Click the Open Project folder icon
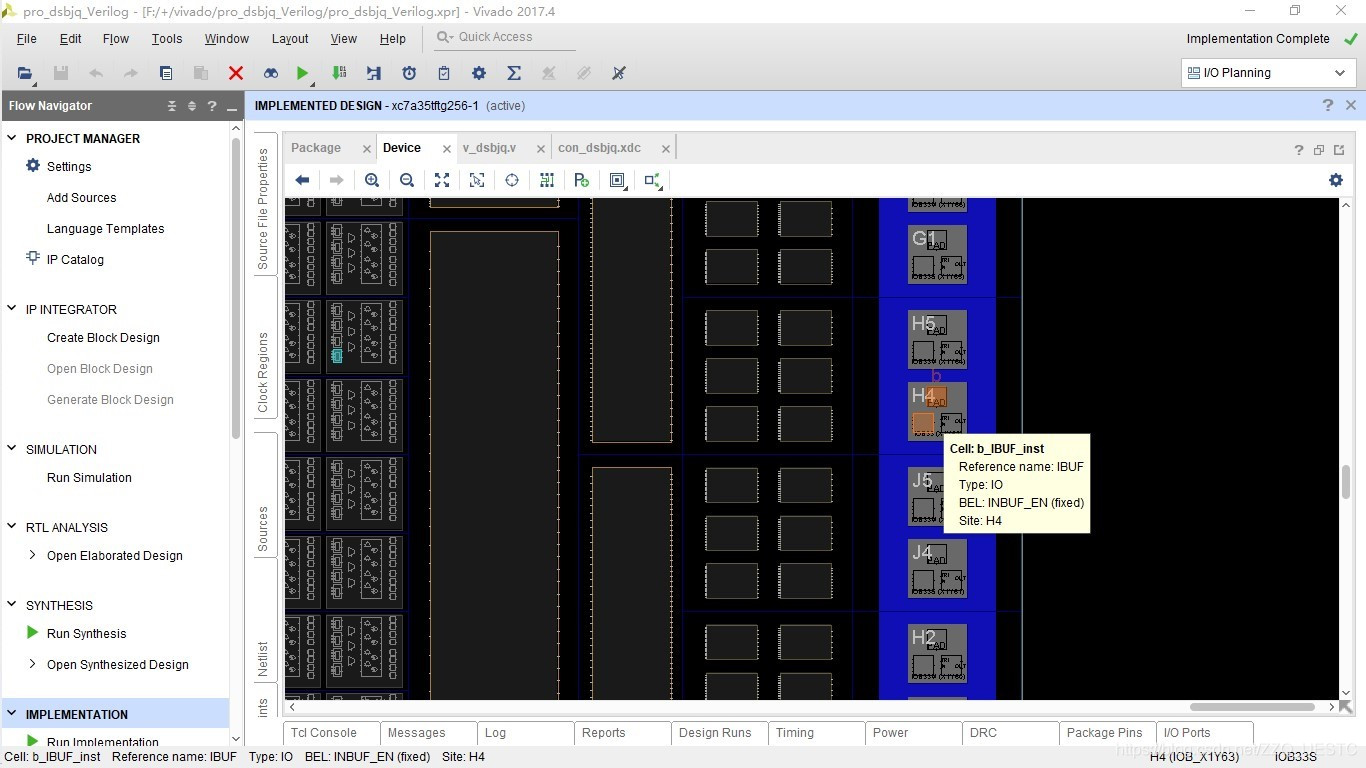 pos(25,73)
